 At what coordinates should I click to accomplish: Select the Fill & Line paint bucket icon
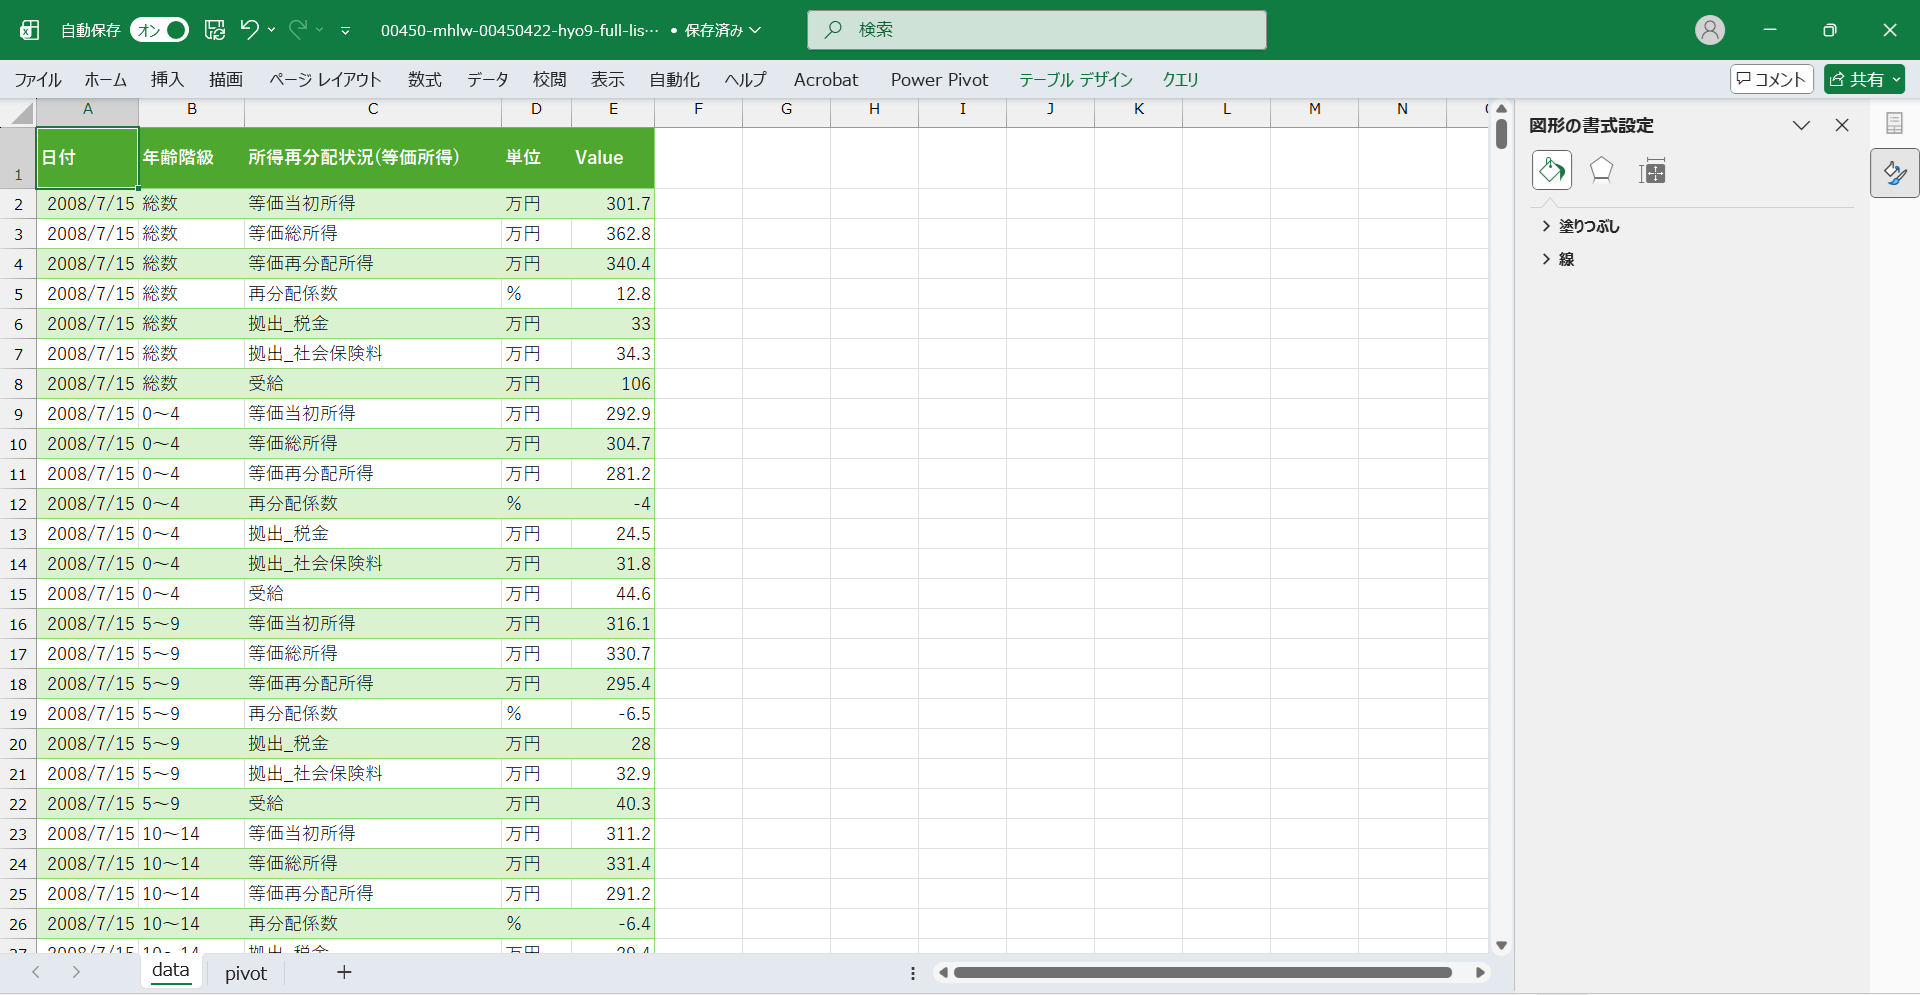(1551, 171)
